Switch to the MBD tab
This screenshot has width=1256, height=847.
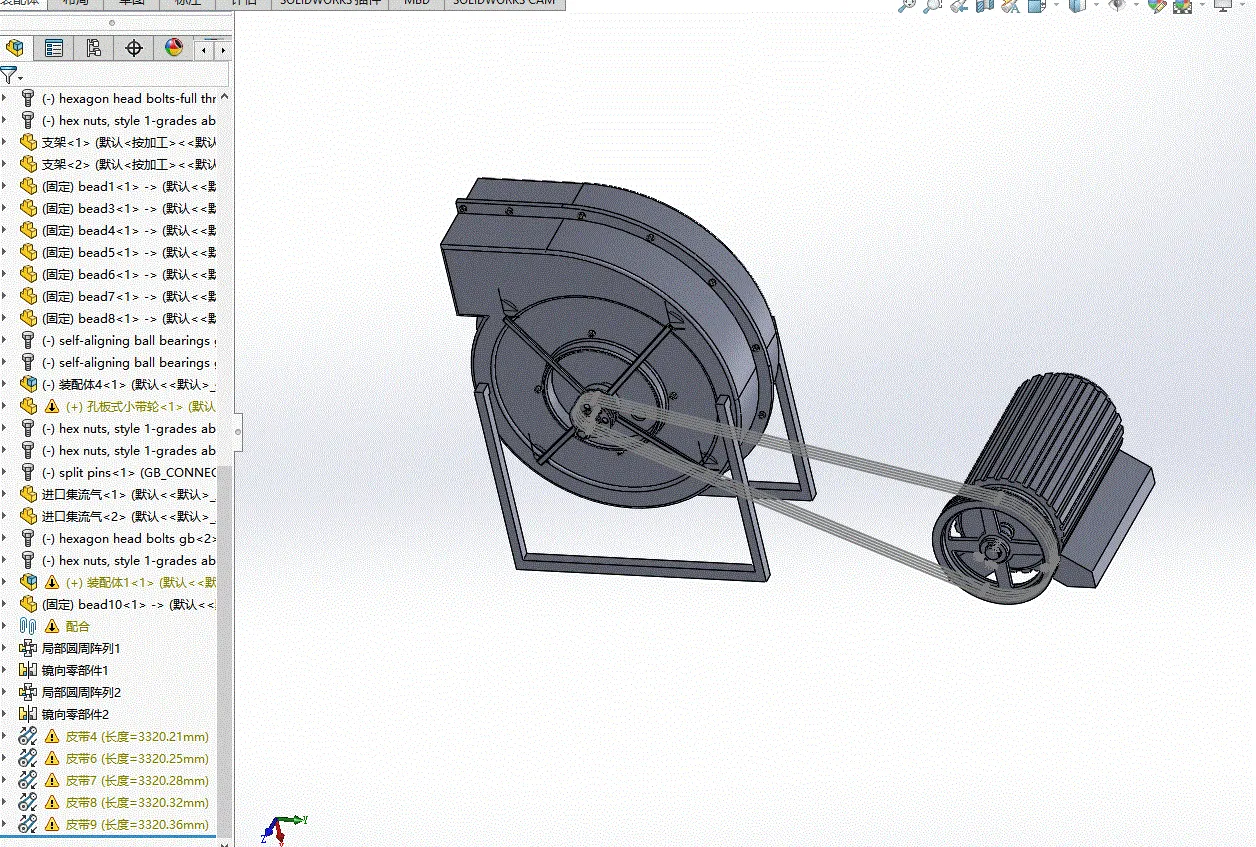pos(417,4)
